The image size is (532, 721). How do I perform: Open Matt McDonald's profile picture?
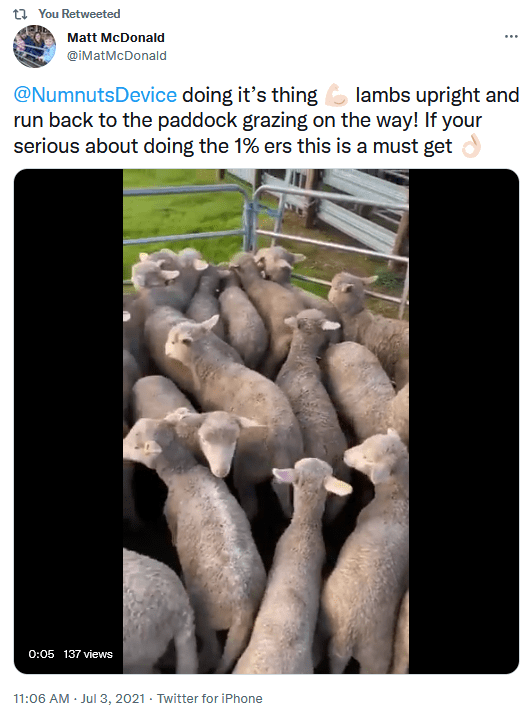click(34, 46)
